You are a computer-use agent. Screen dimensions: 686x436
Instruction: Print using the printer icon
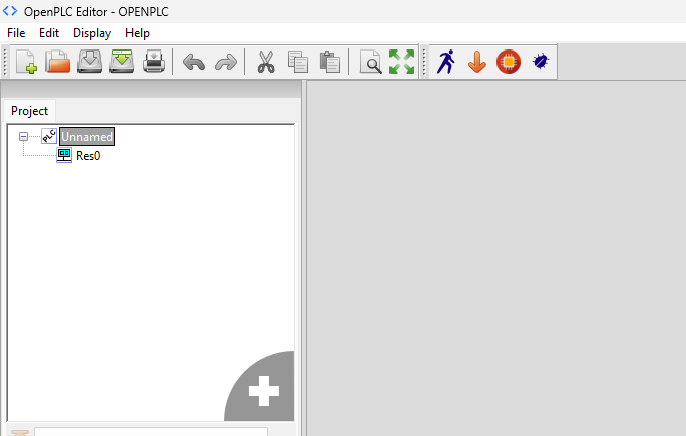[x=154, y=62]
